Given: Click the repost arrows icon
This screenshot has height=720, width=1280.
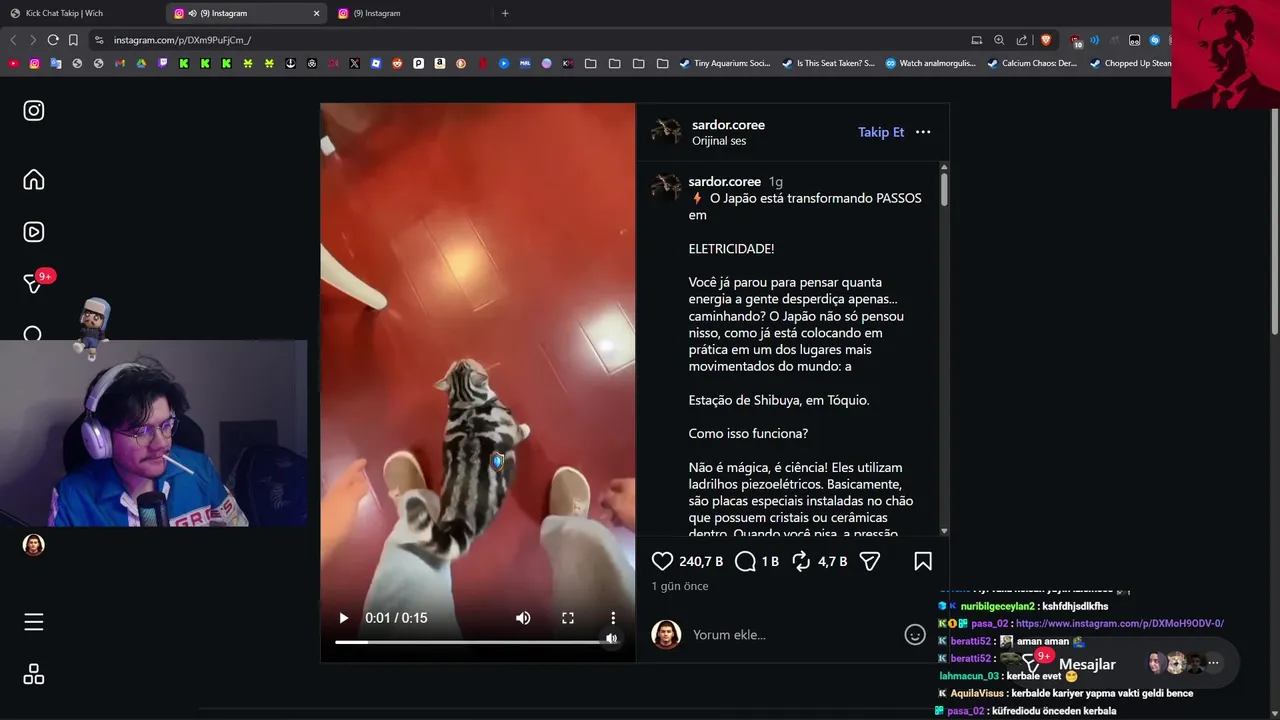Looking at the screenshot, I should click(x=801, y=562).
